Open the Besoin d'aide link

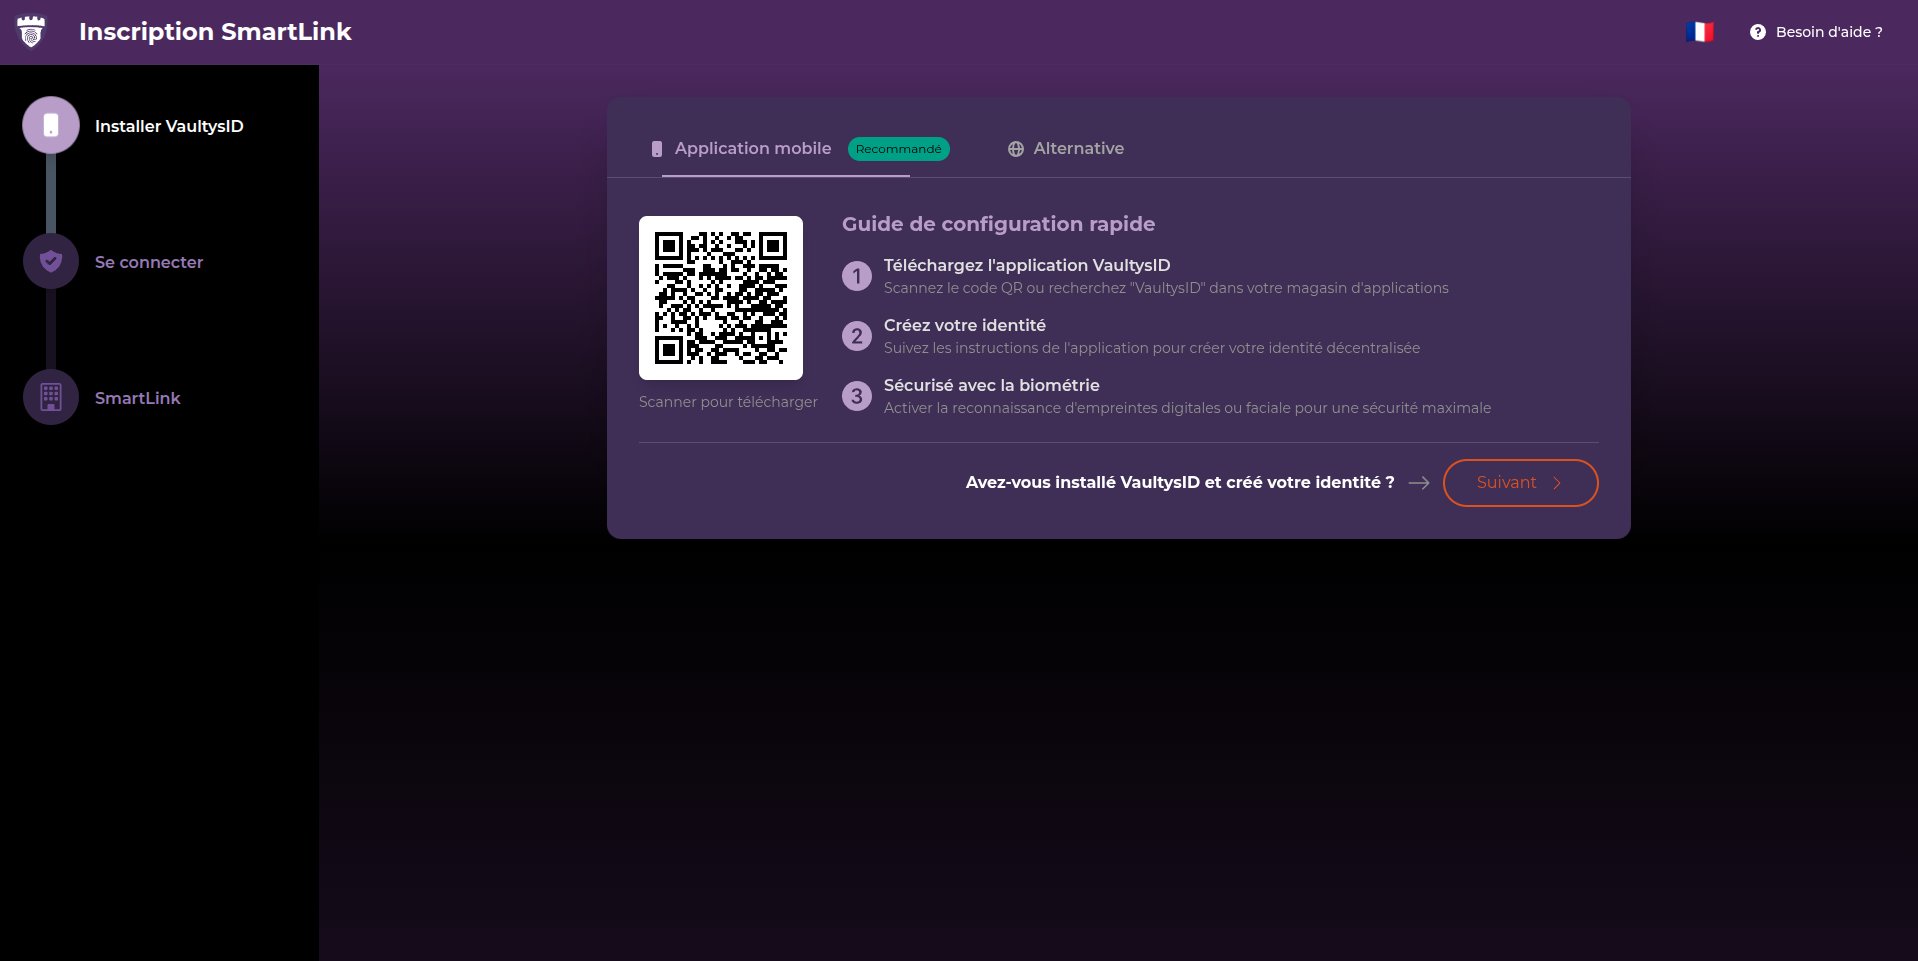click(x=1827, y=31)
